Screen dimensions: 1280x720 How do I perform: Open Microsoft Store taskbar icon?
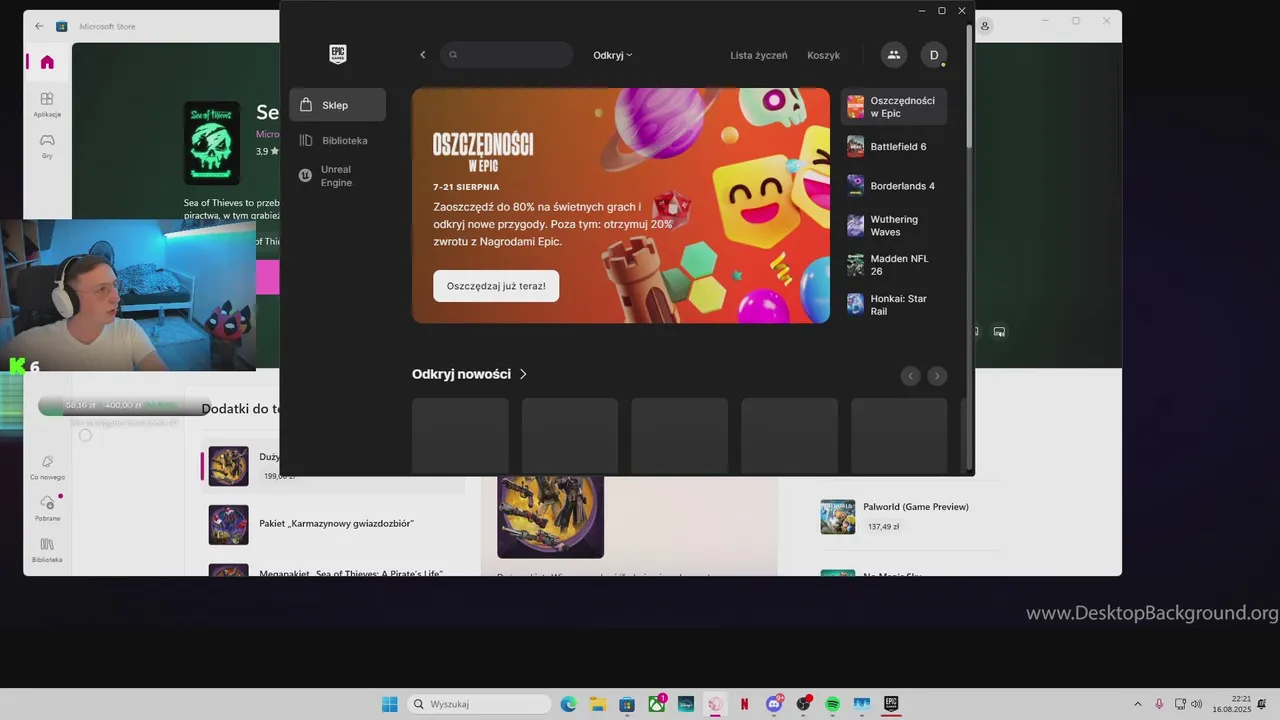[x=627, y=704]
